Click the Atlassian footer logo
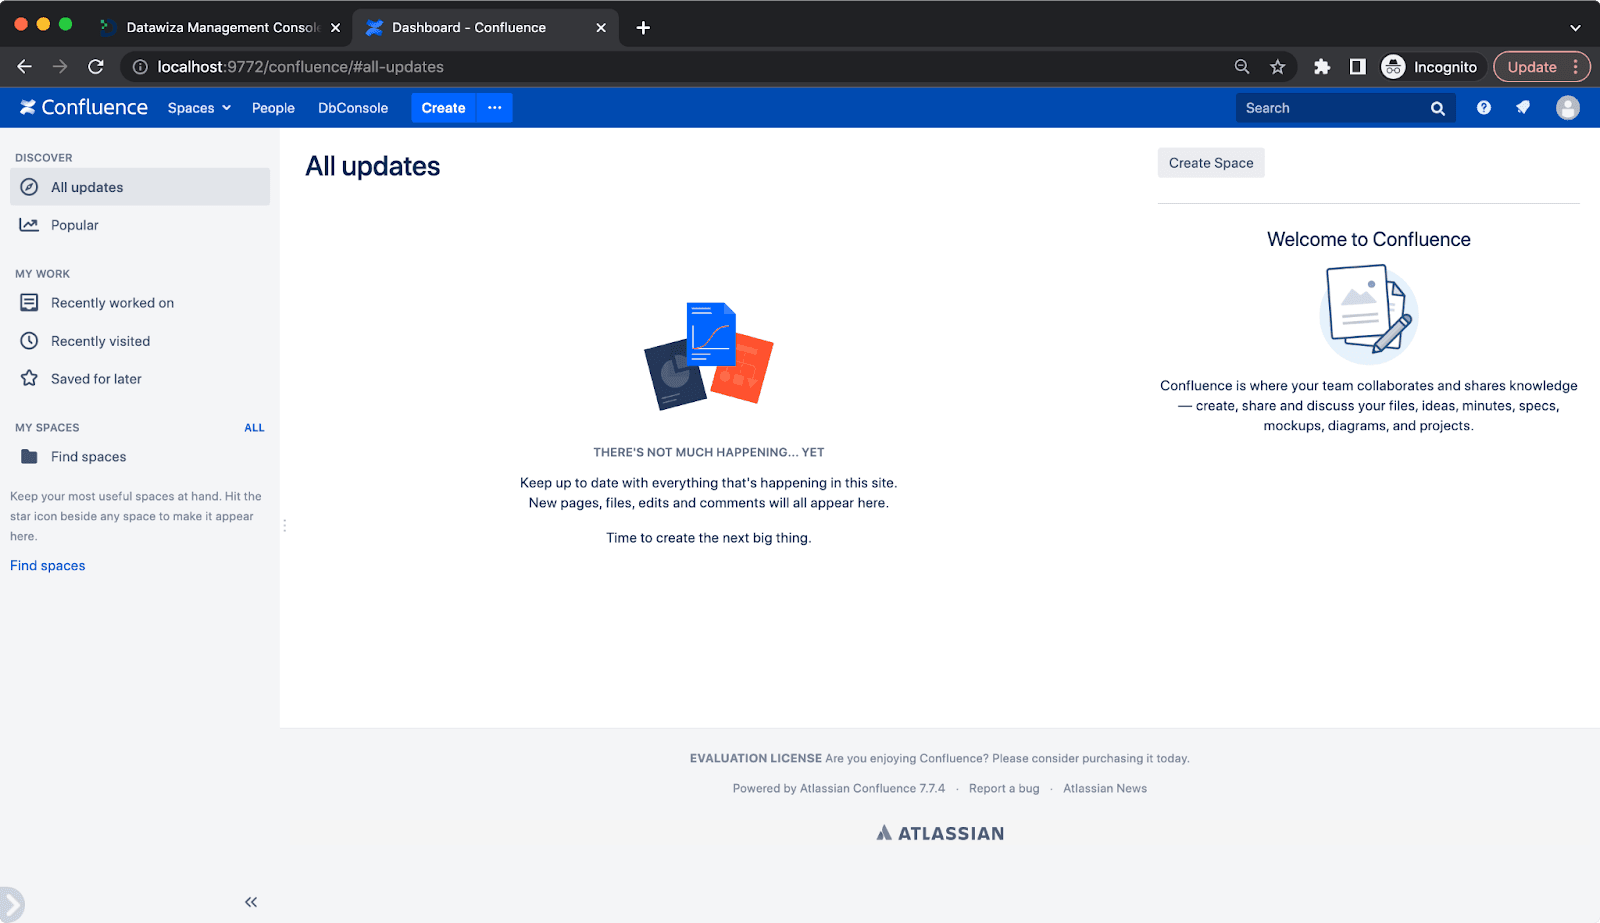The width and height of the screenshot is (1600, 923). point(940,833)
